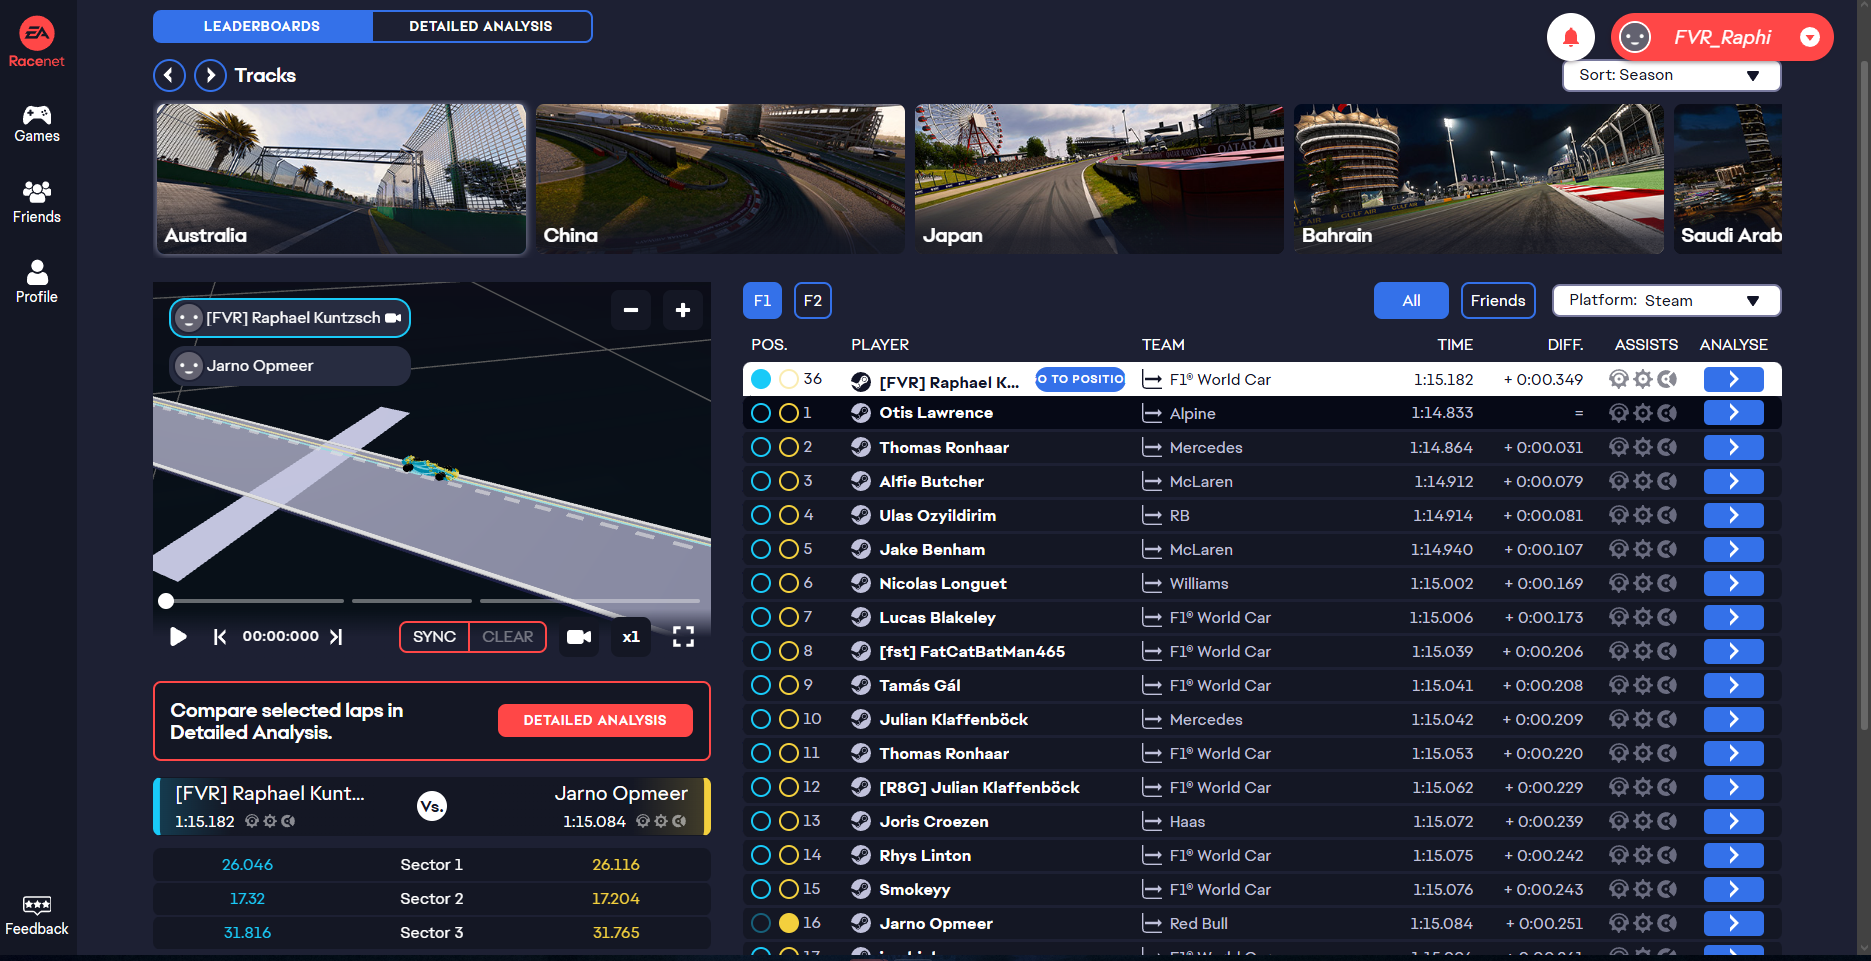The height and width of the screenshot is (961, 1871).
Task: Open the Platform: Steam dropdown
Action: (1666, 300)
